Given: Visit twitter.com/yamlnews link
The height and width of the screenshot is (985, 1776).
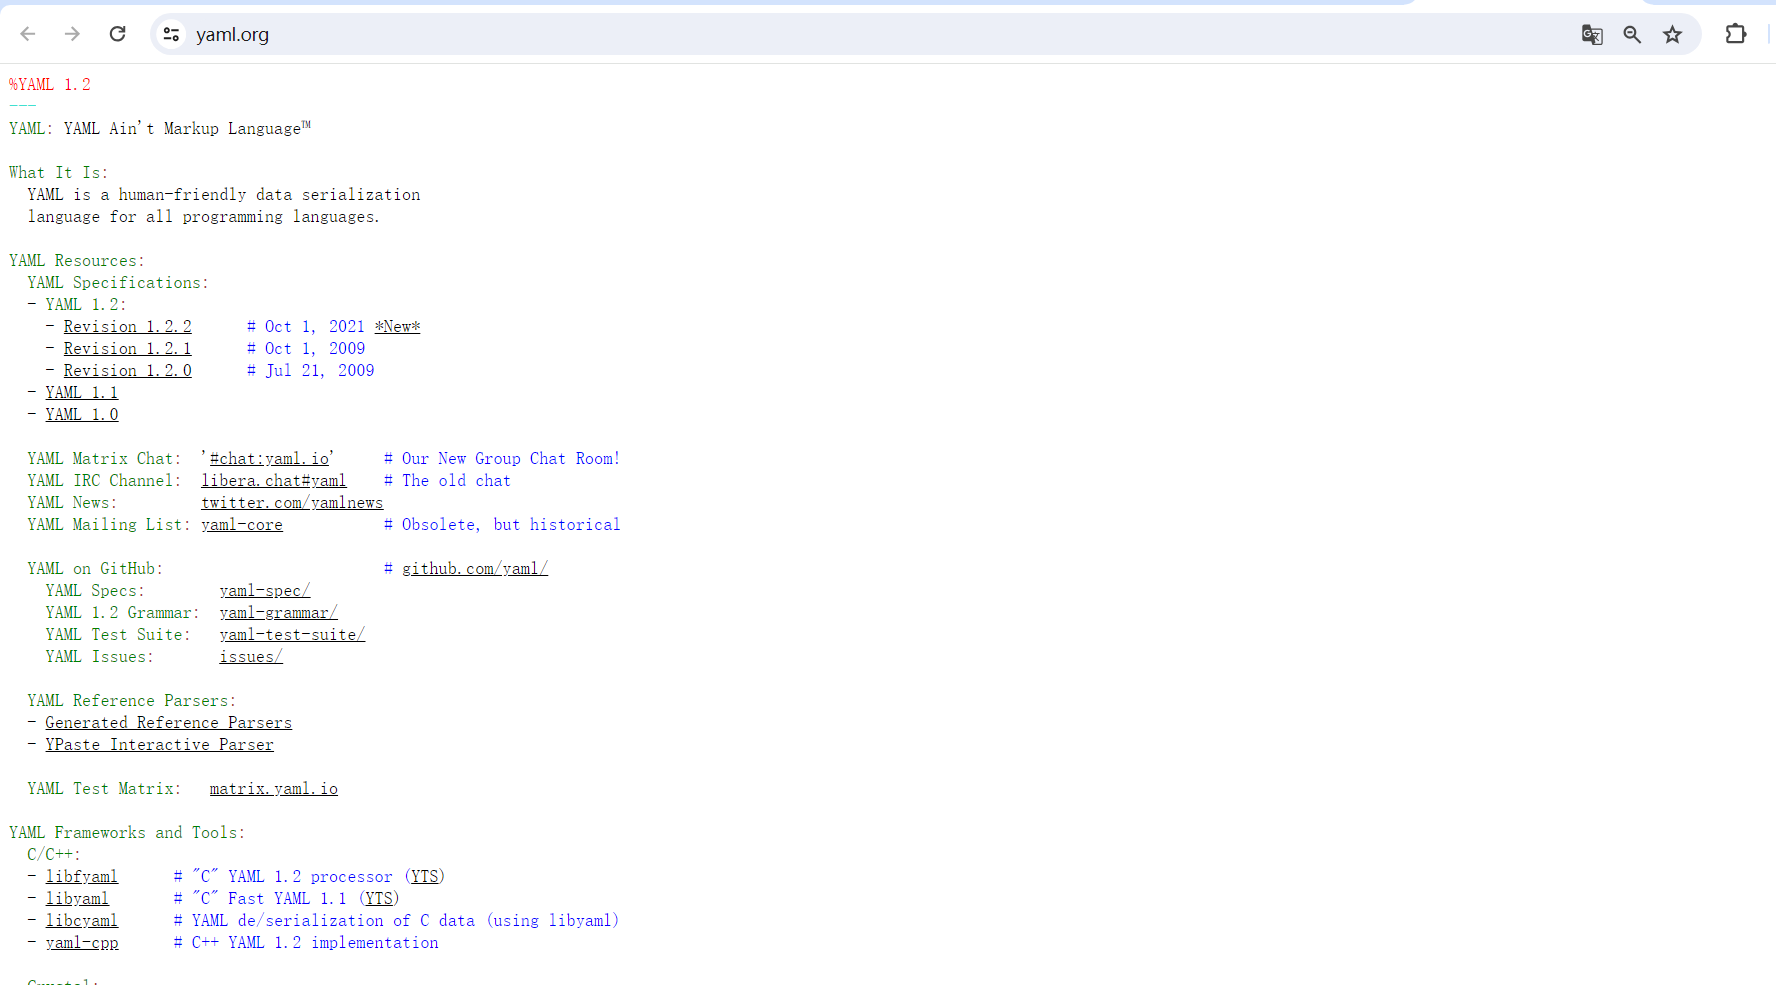Looking at the screenshot, I should coord(292,503).
